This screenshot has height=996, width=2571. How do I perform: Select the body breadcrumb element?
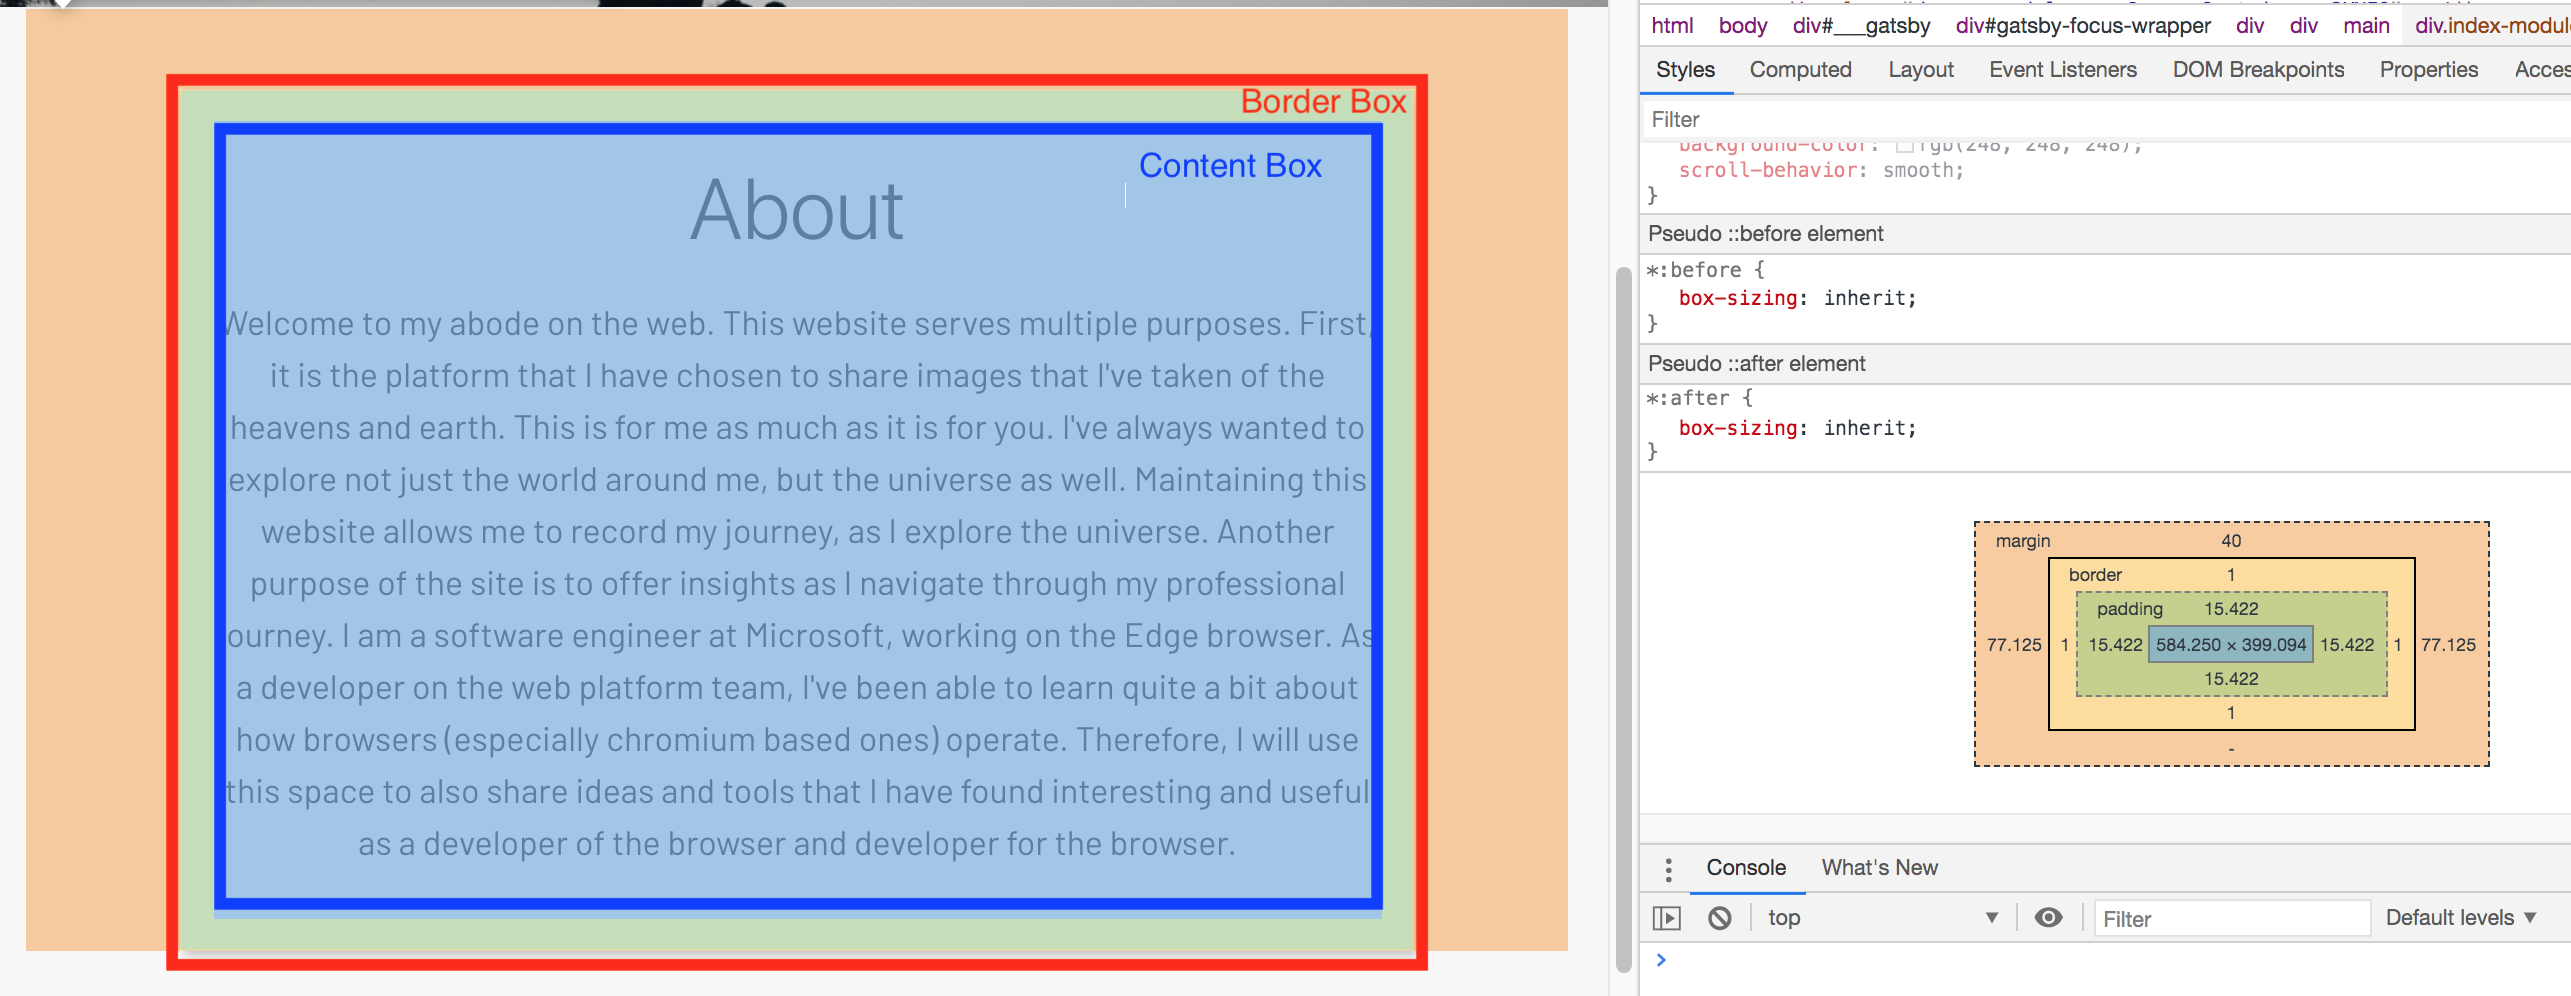(x=1742, y=26)
